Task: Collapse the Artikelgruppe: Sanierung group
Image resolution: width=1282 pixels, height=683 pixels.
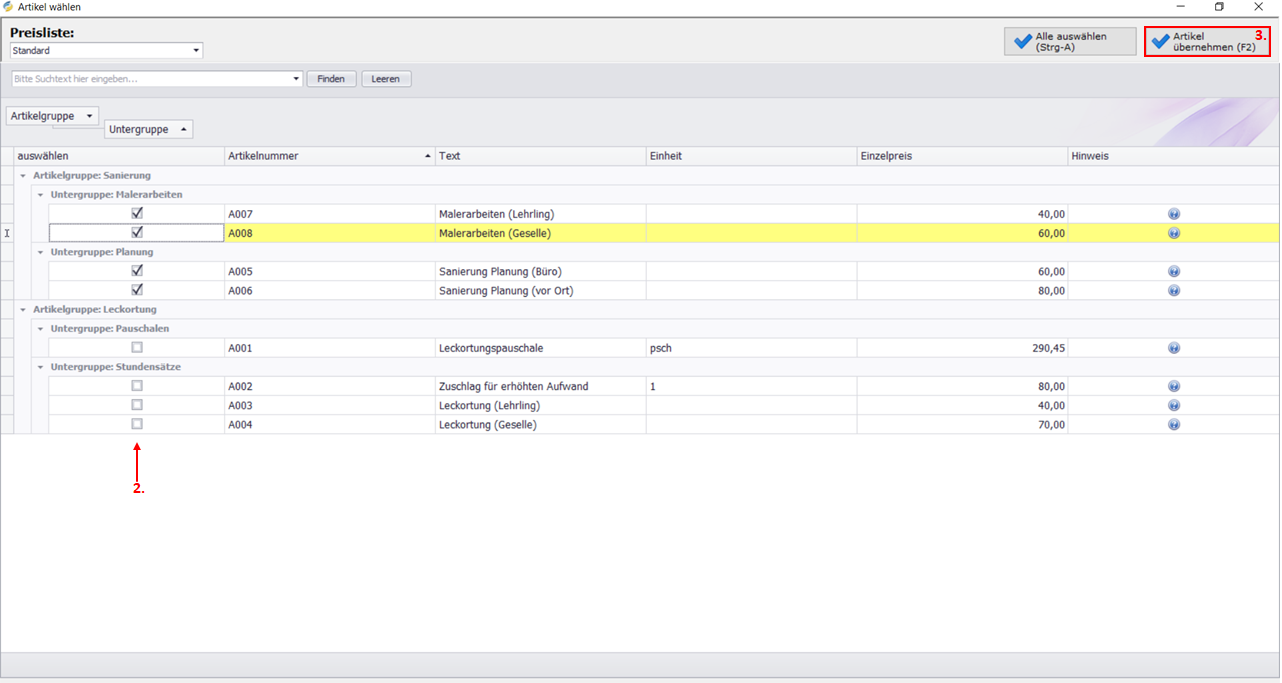Action: point(23,176)
